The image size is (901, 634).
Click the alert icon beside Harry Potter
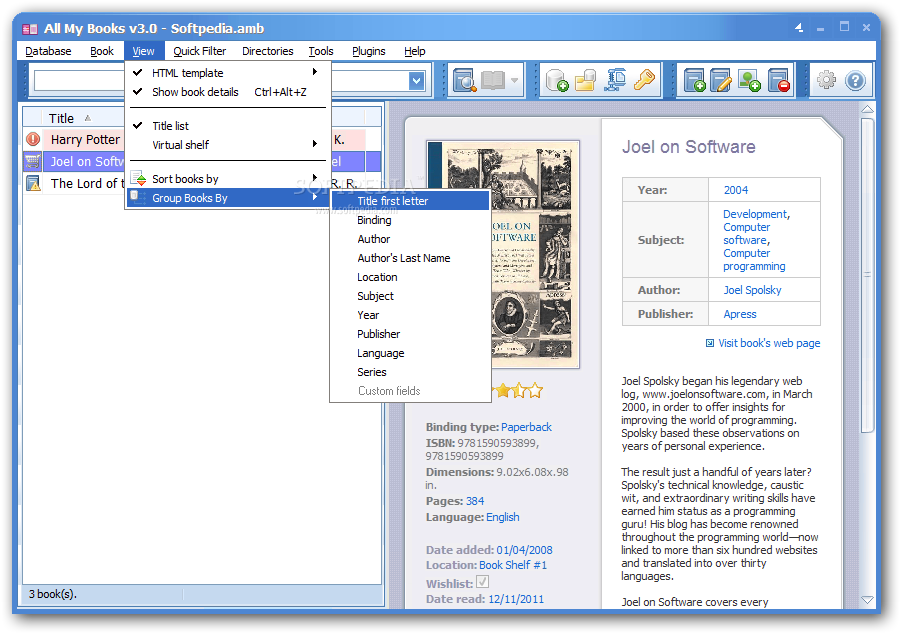(33, 139)
